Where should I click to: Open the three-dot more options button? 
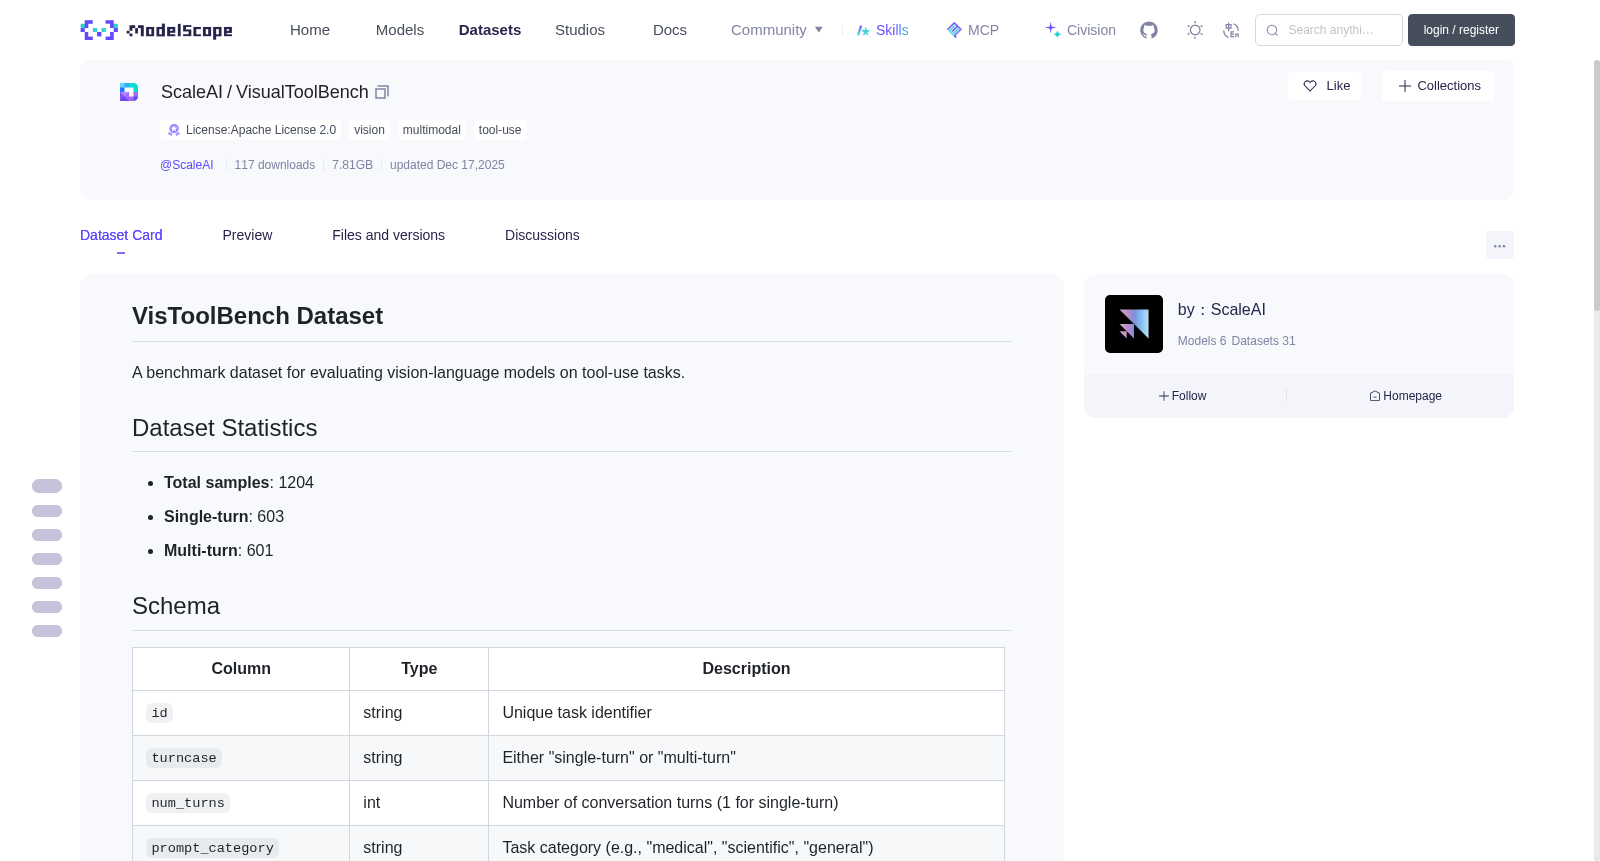pos(1500,245)
